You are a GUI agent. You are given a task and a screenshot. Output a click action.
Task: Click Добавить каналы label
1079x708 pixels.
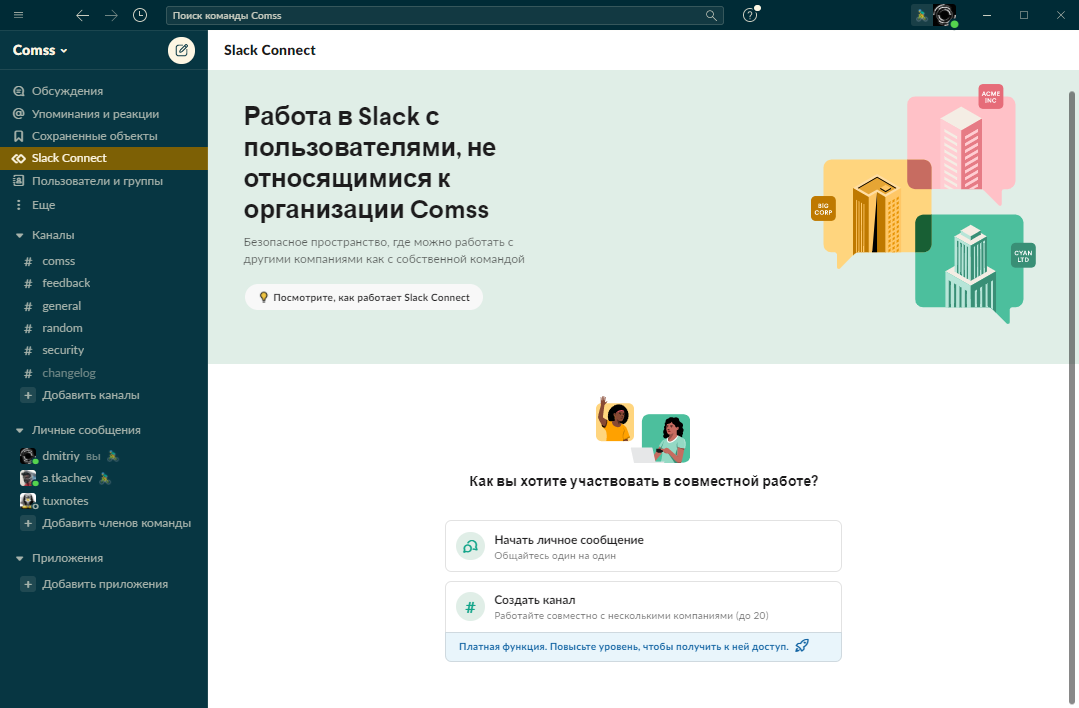91,395
